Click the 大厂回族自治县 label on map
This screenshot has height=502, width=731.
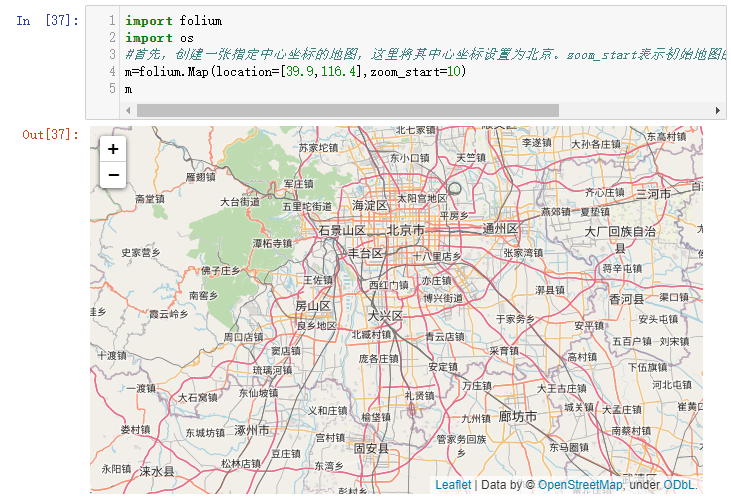pos(620,239)
